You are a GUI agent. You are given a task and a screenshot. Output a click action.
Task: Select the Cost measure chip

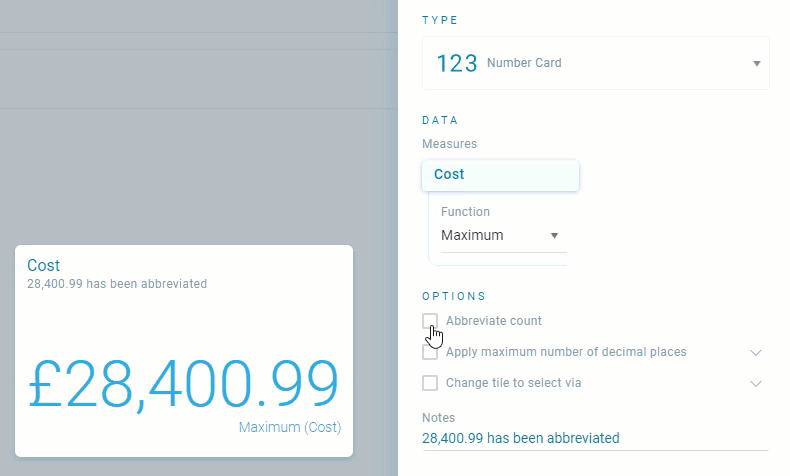(x=500, y=175)
